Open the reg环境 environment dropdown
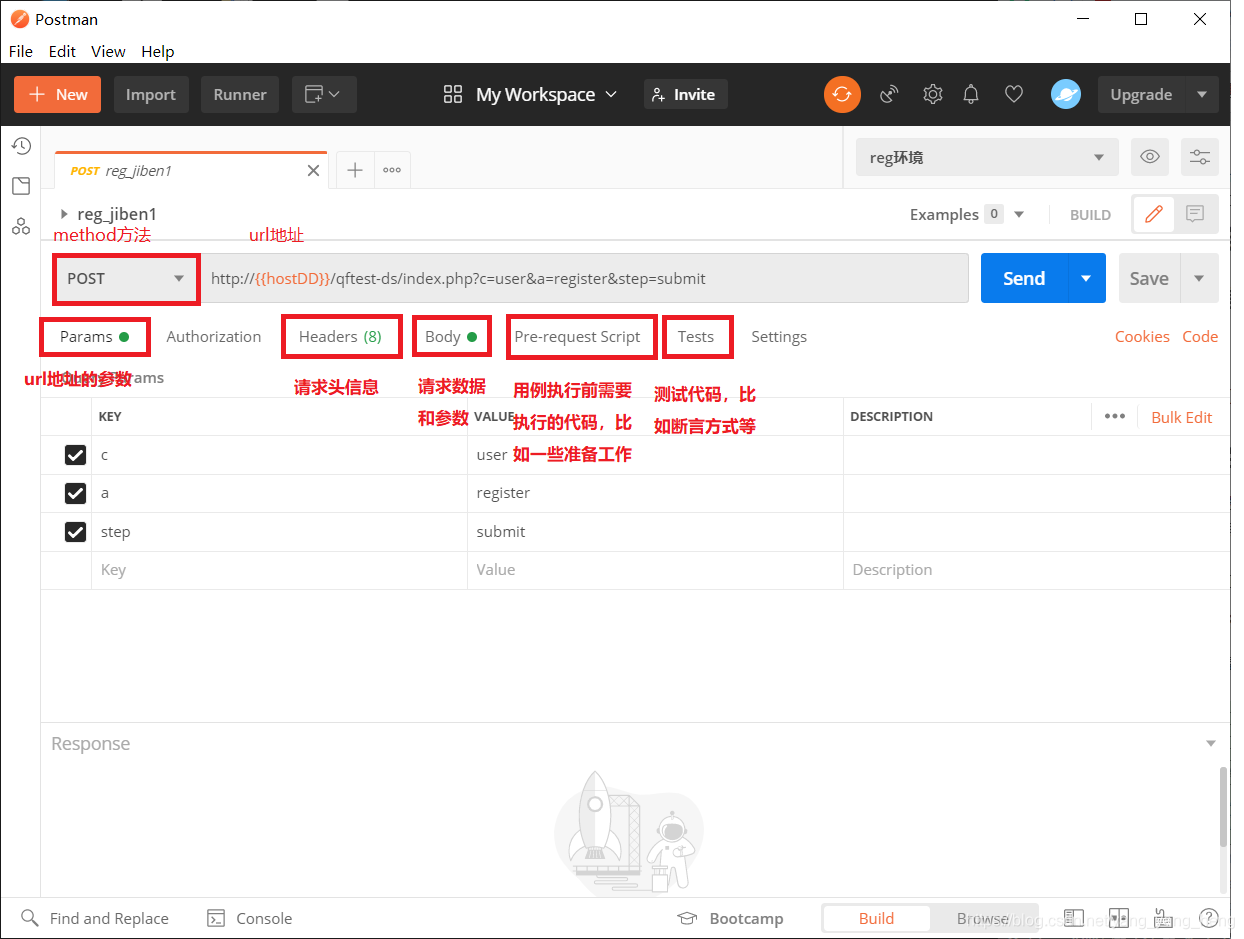 tap(987, 157)
